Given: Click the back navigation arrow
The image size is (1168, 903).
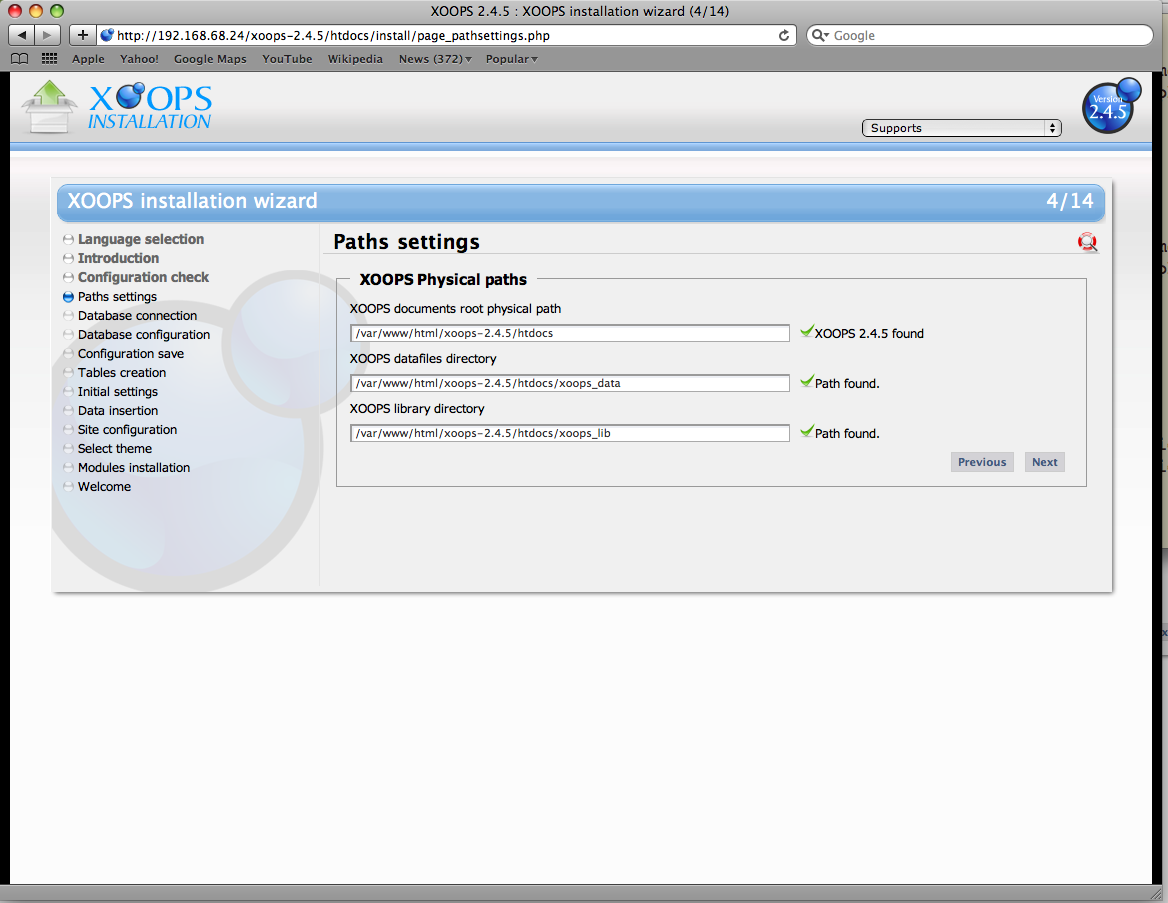Looking at the screenshot, I should [21, 35].
